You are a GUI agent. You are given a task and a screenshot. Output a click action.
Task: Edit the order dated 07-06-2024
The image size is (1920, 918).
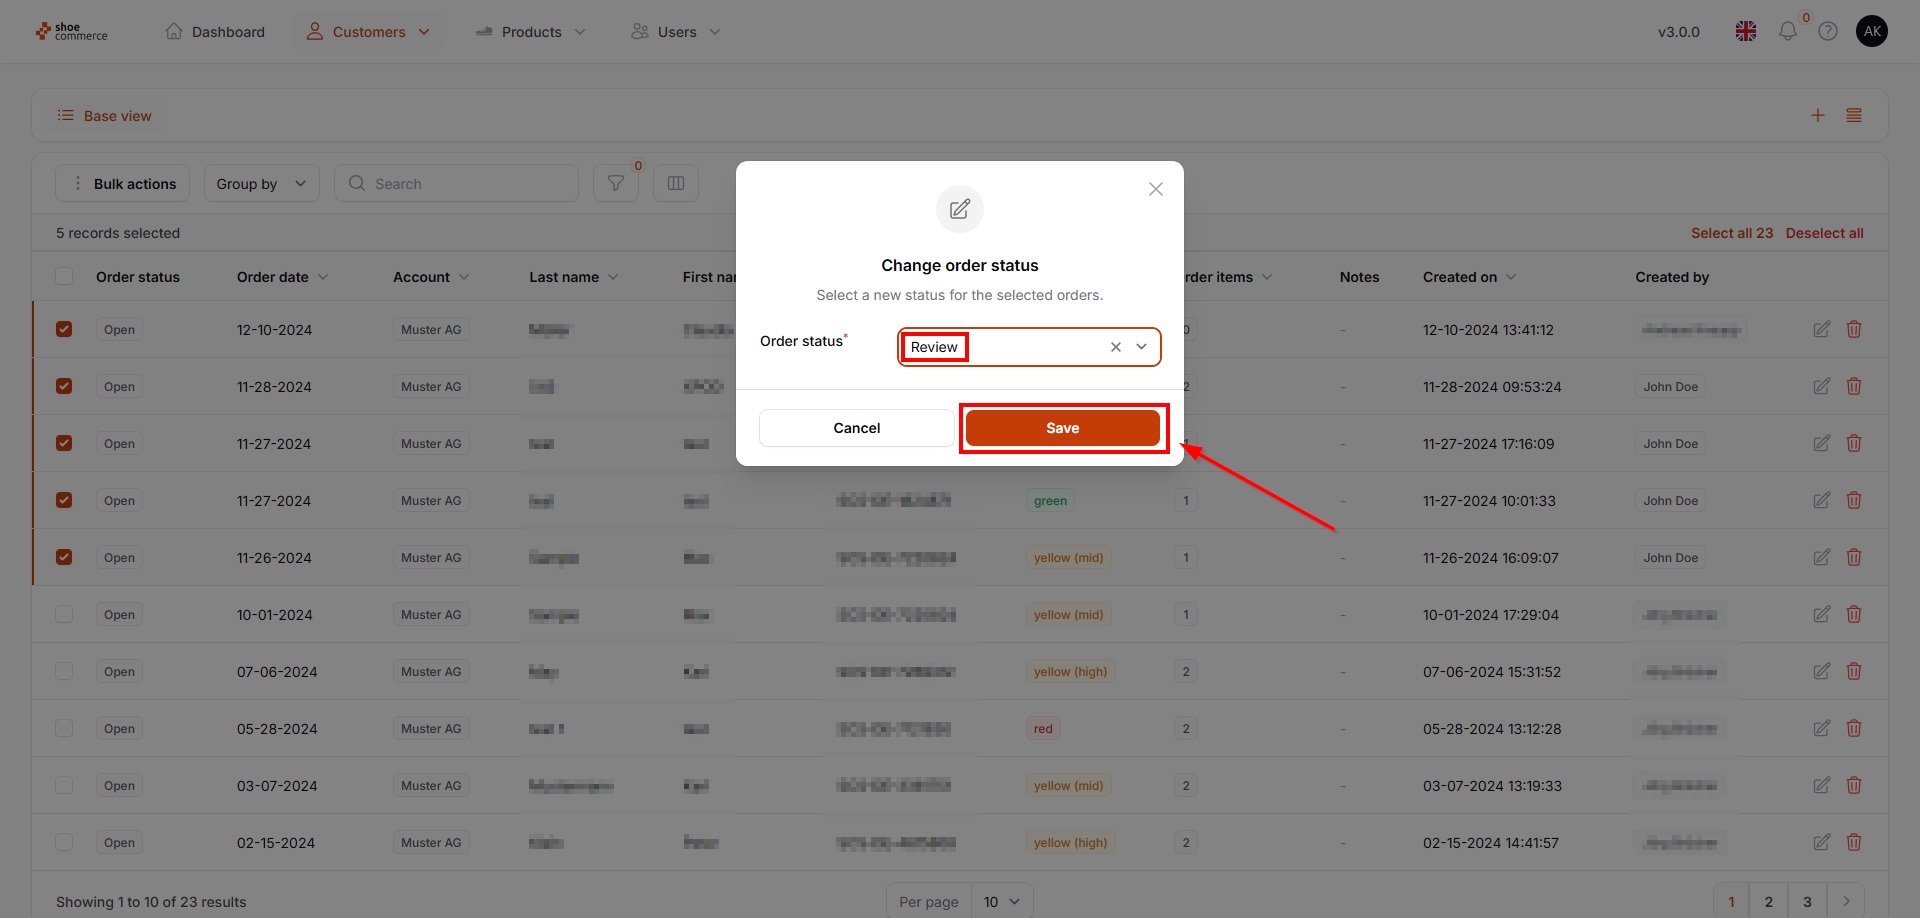click(1822, 671)
